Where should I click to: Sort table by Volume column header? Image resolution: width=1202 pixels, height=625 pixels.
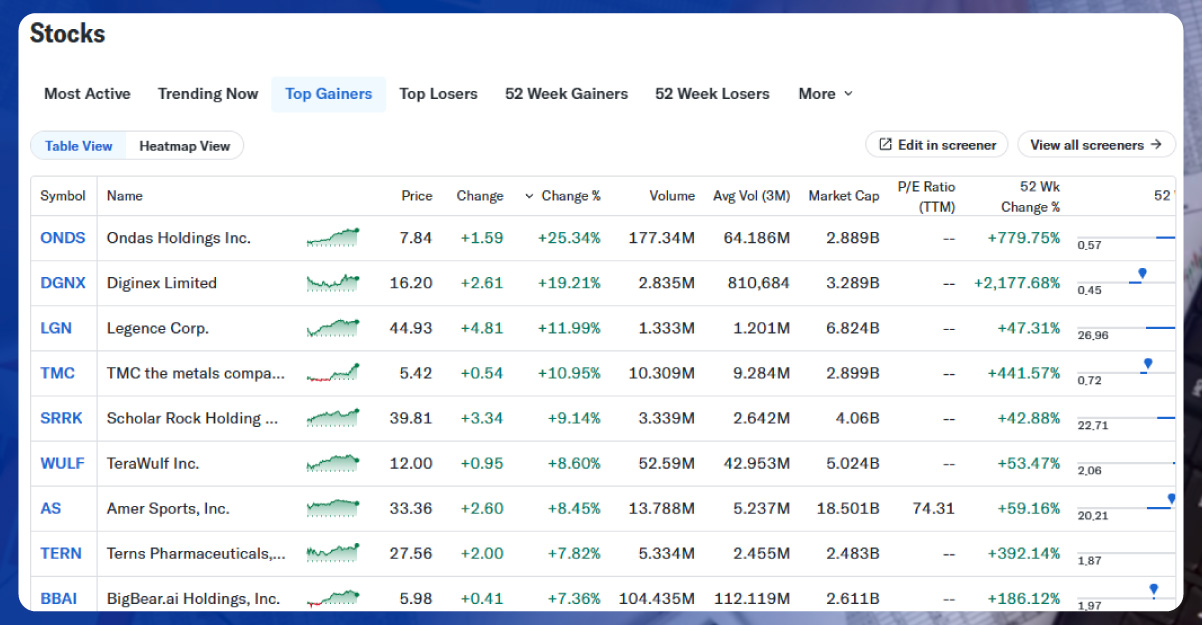click(x=671, y=196)
